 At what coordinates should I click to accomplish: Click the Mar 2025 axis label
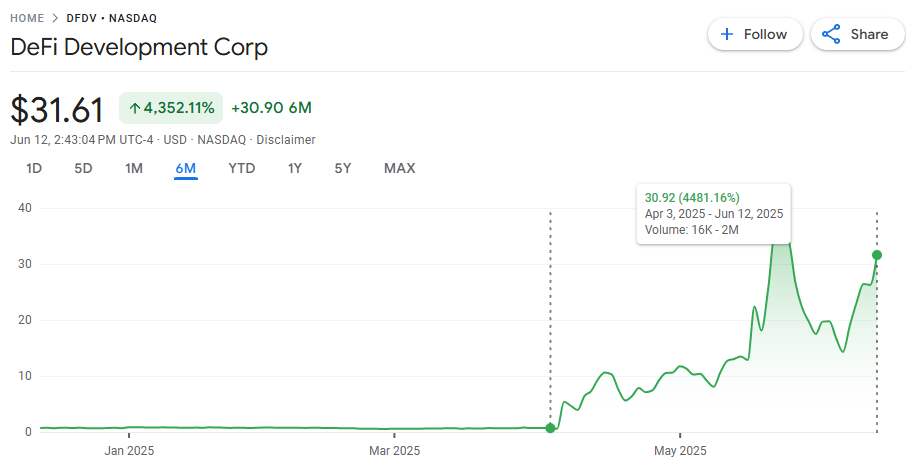click(394, 451)
